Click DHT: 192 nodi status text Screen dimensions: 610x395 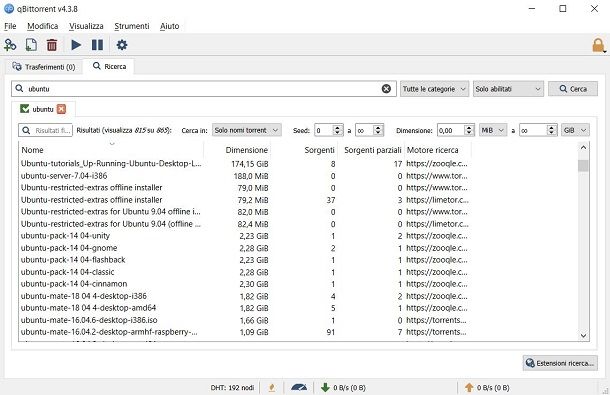(x=232, y=388)
